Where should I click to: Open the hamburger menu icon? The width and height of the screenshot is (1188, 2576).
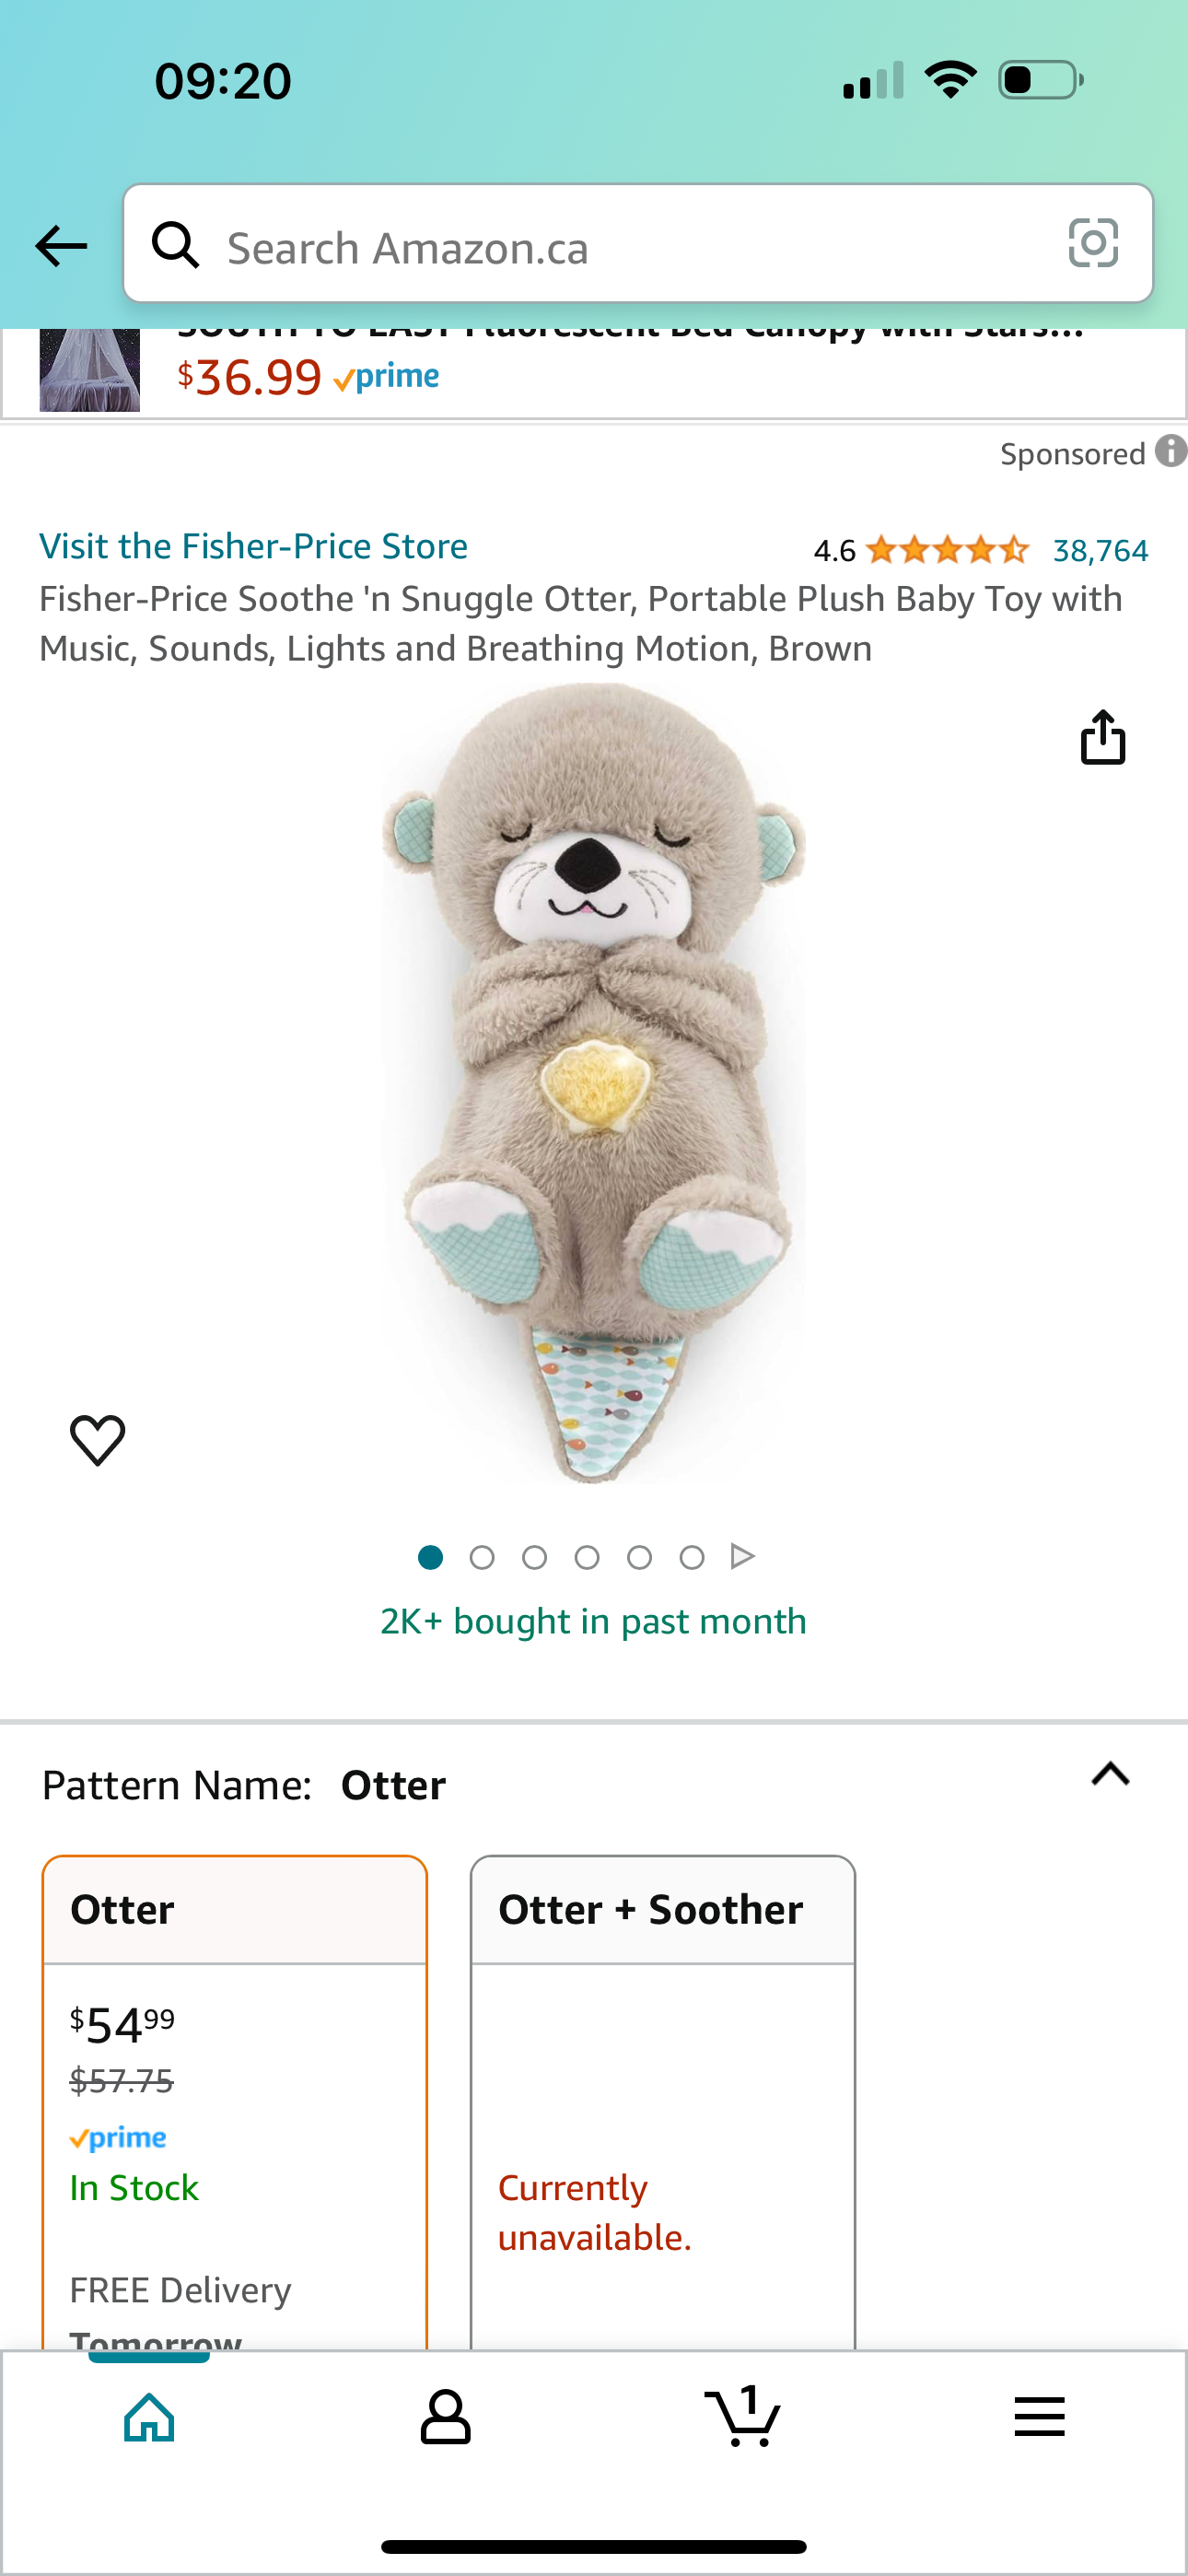click(x=1039, y=2417)
